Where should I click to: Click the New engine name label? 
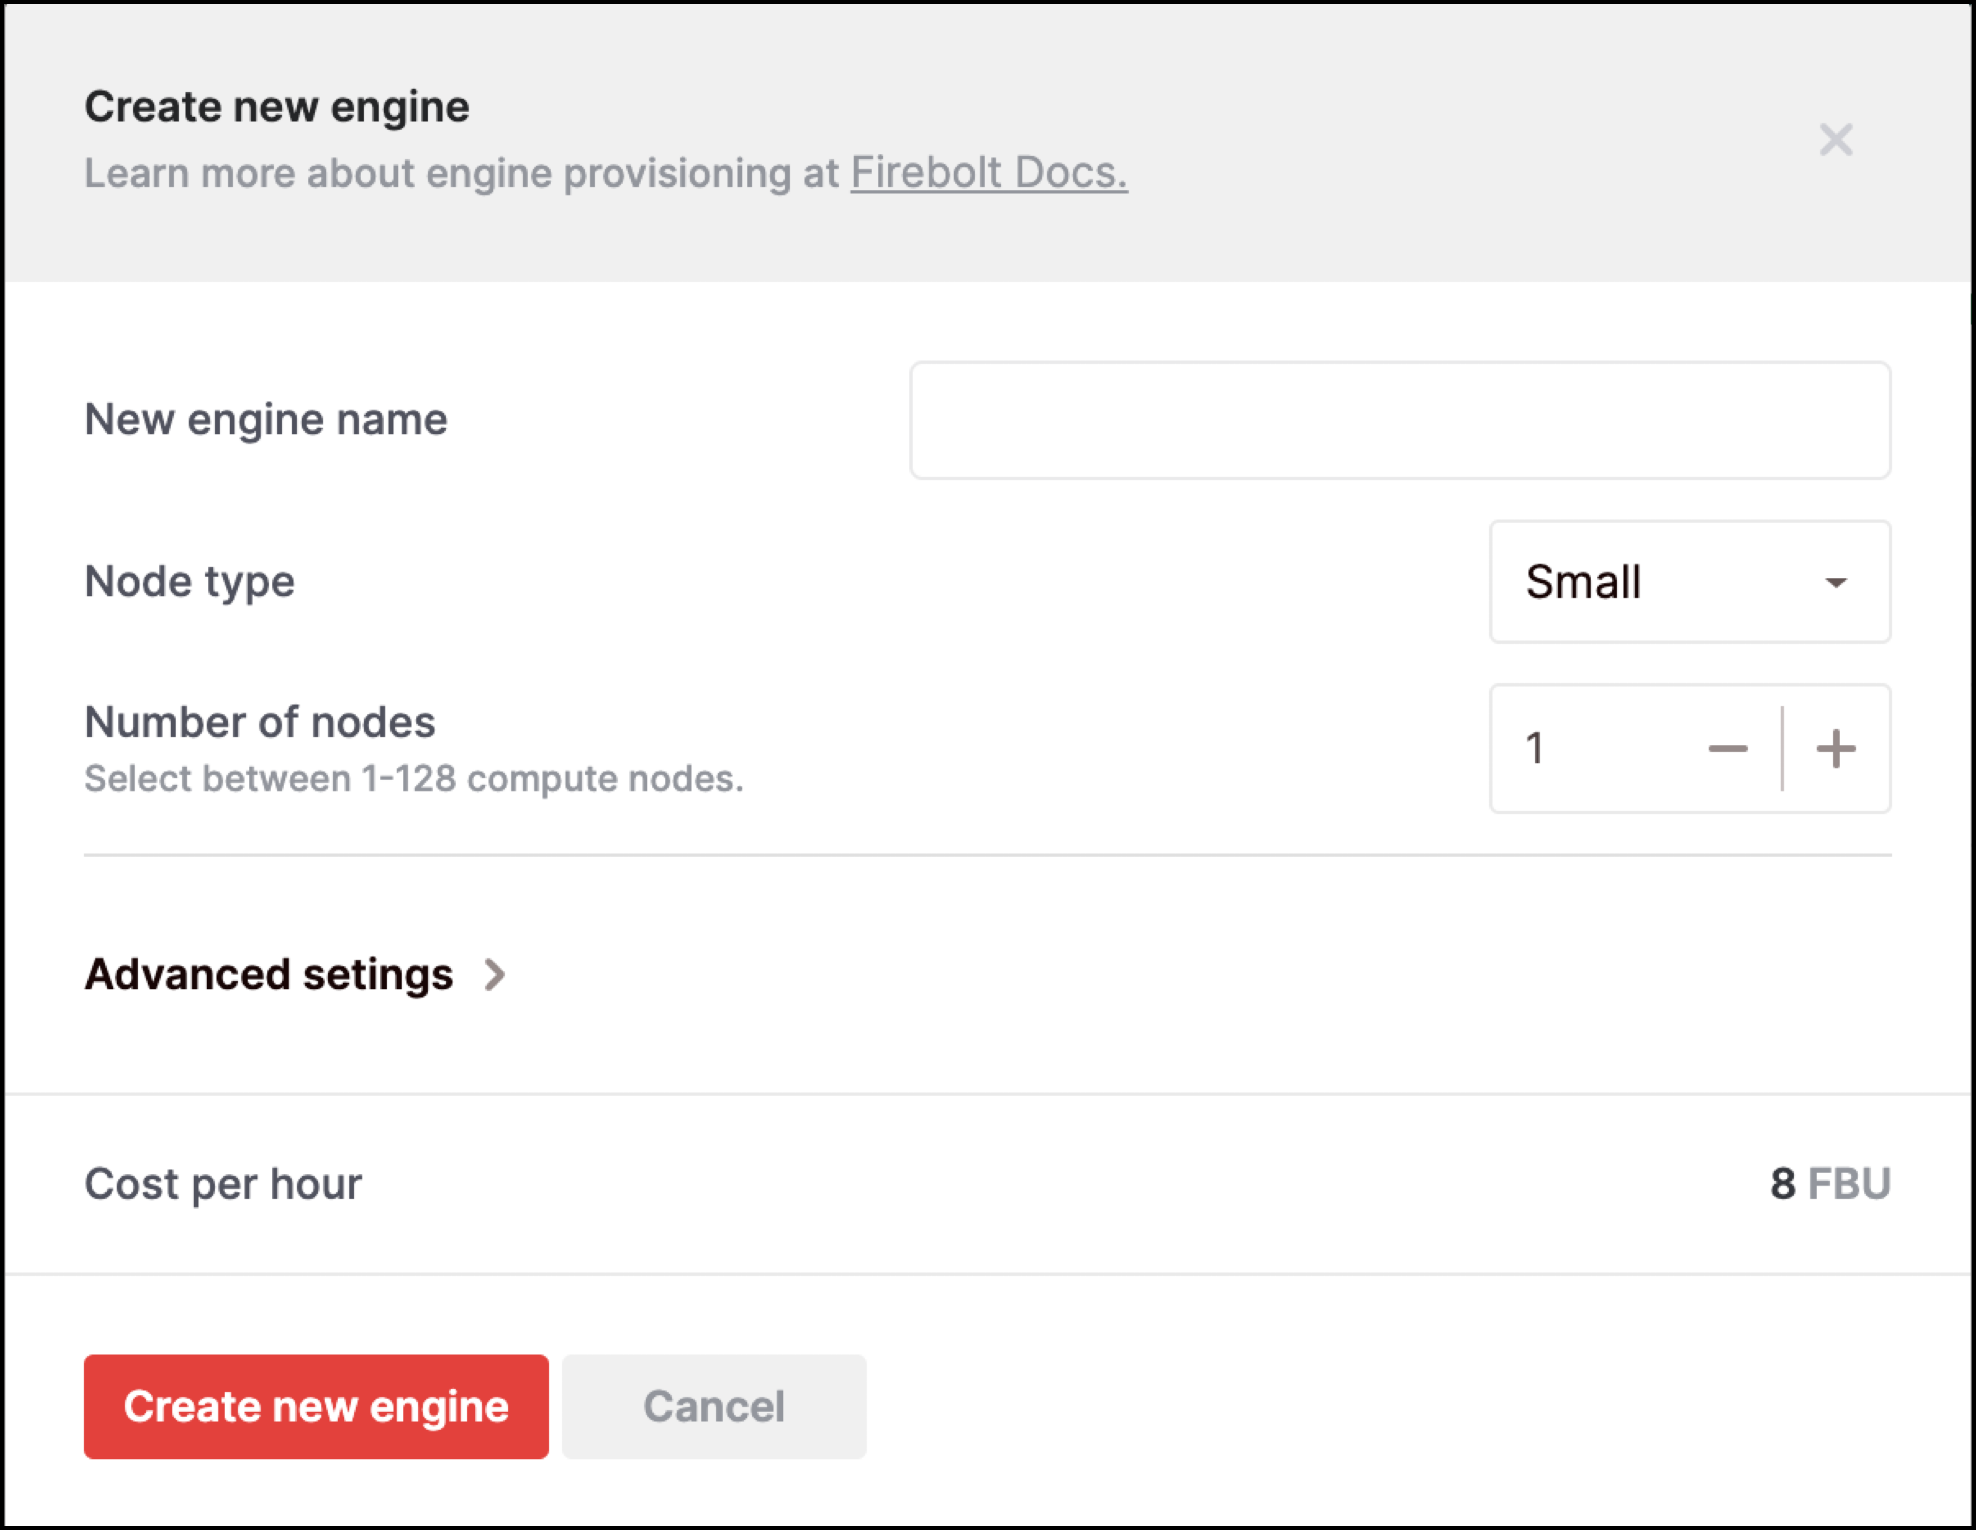pyautogui.click(x=266, y=420)
